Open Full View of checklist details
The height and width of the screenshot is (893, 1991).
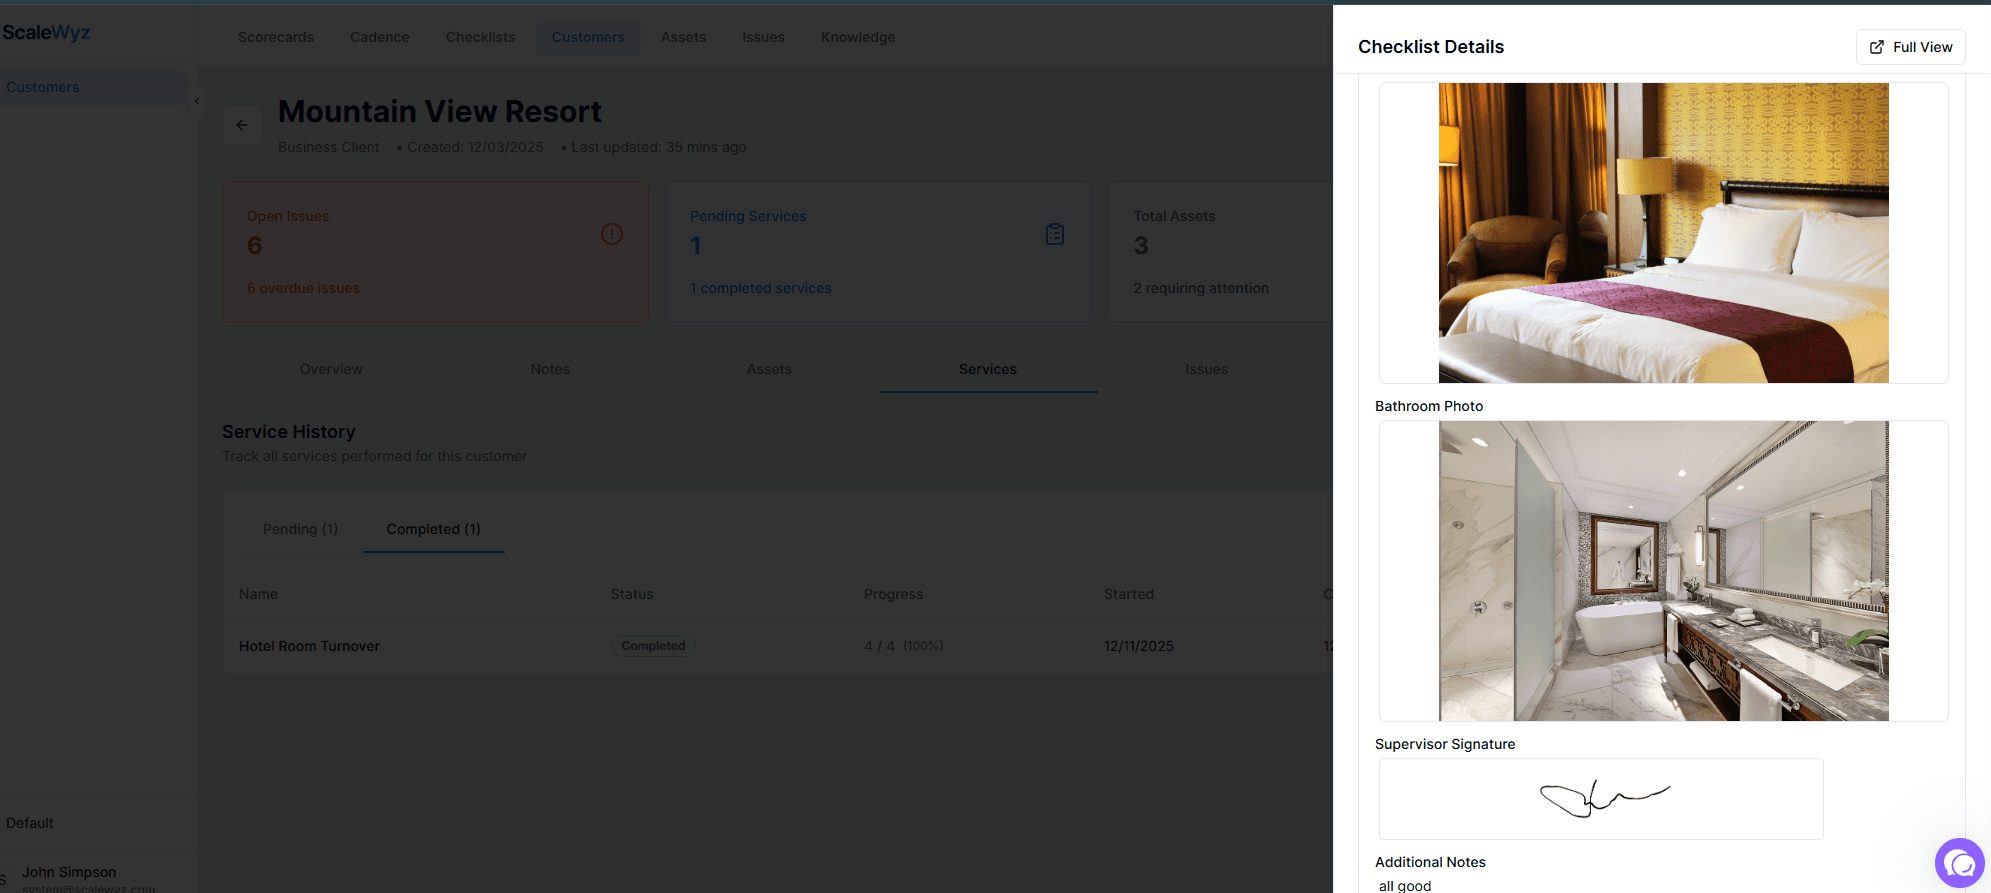(1910, 47)
